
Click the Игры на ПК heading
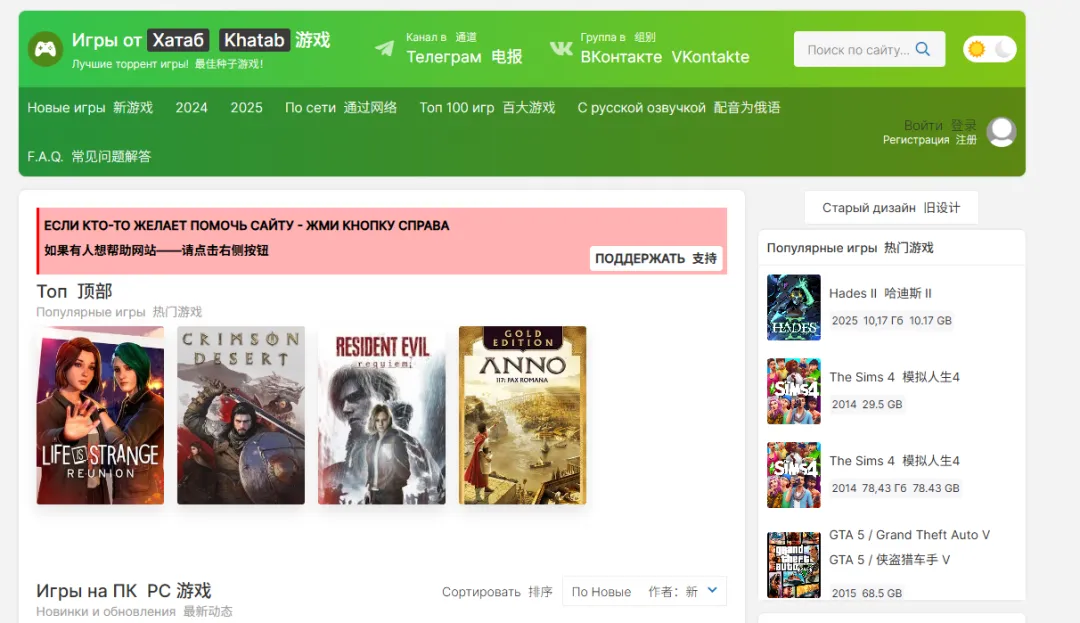point(124,591)
